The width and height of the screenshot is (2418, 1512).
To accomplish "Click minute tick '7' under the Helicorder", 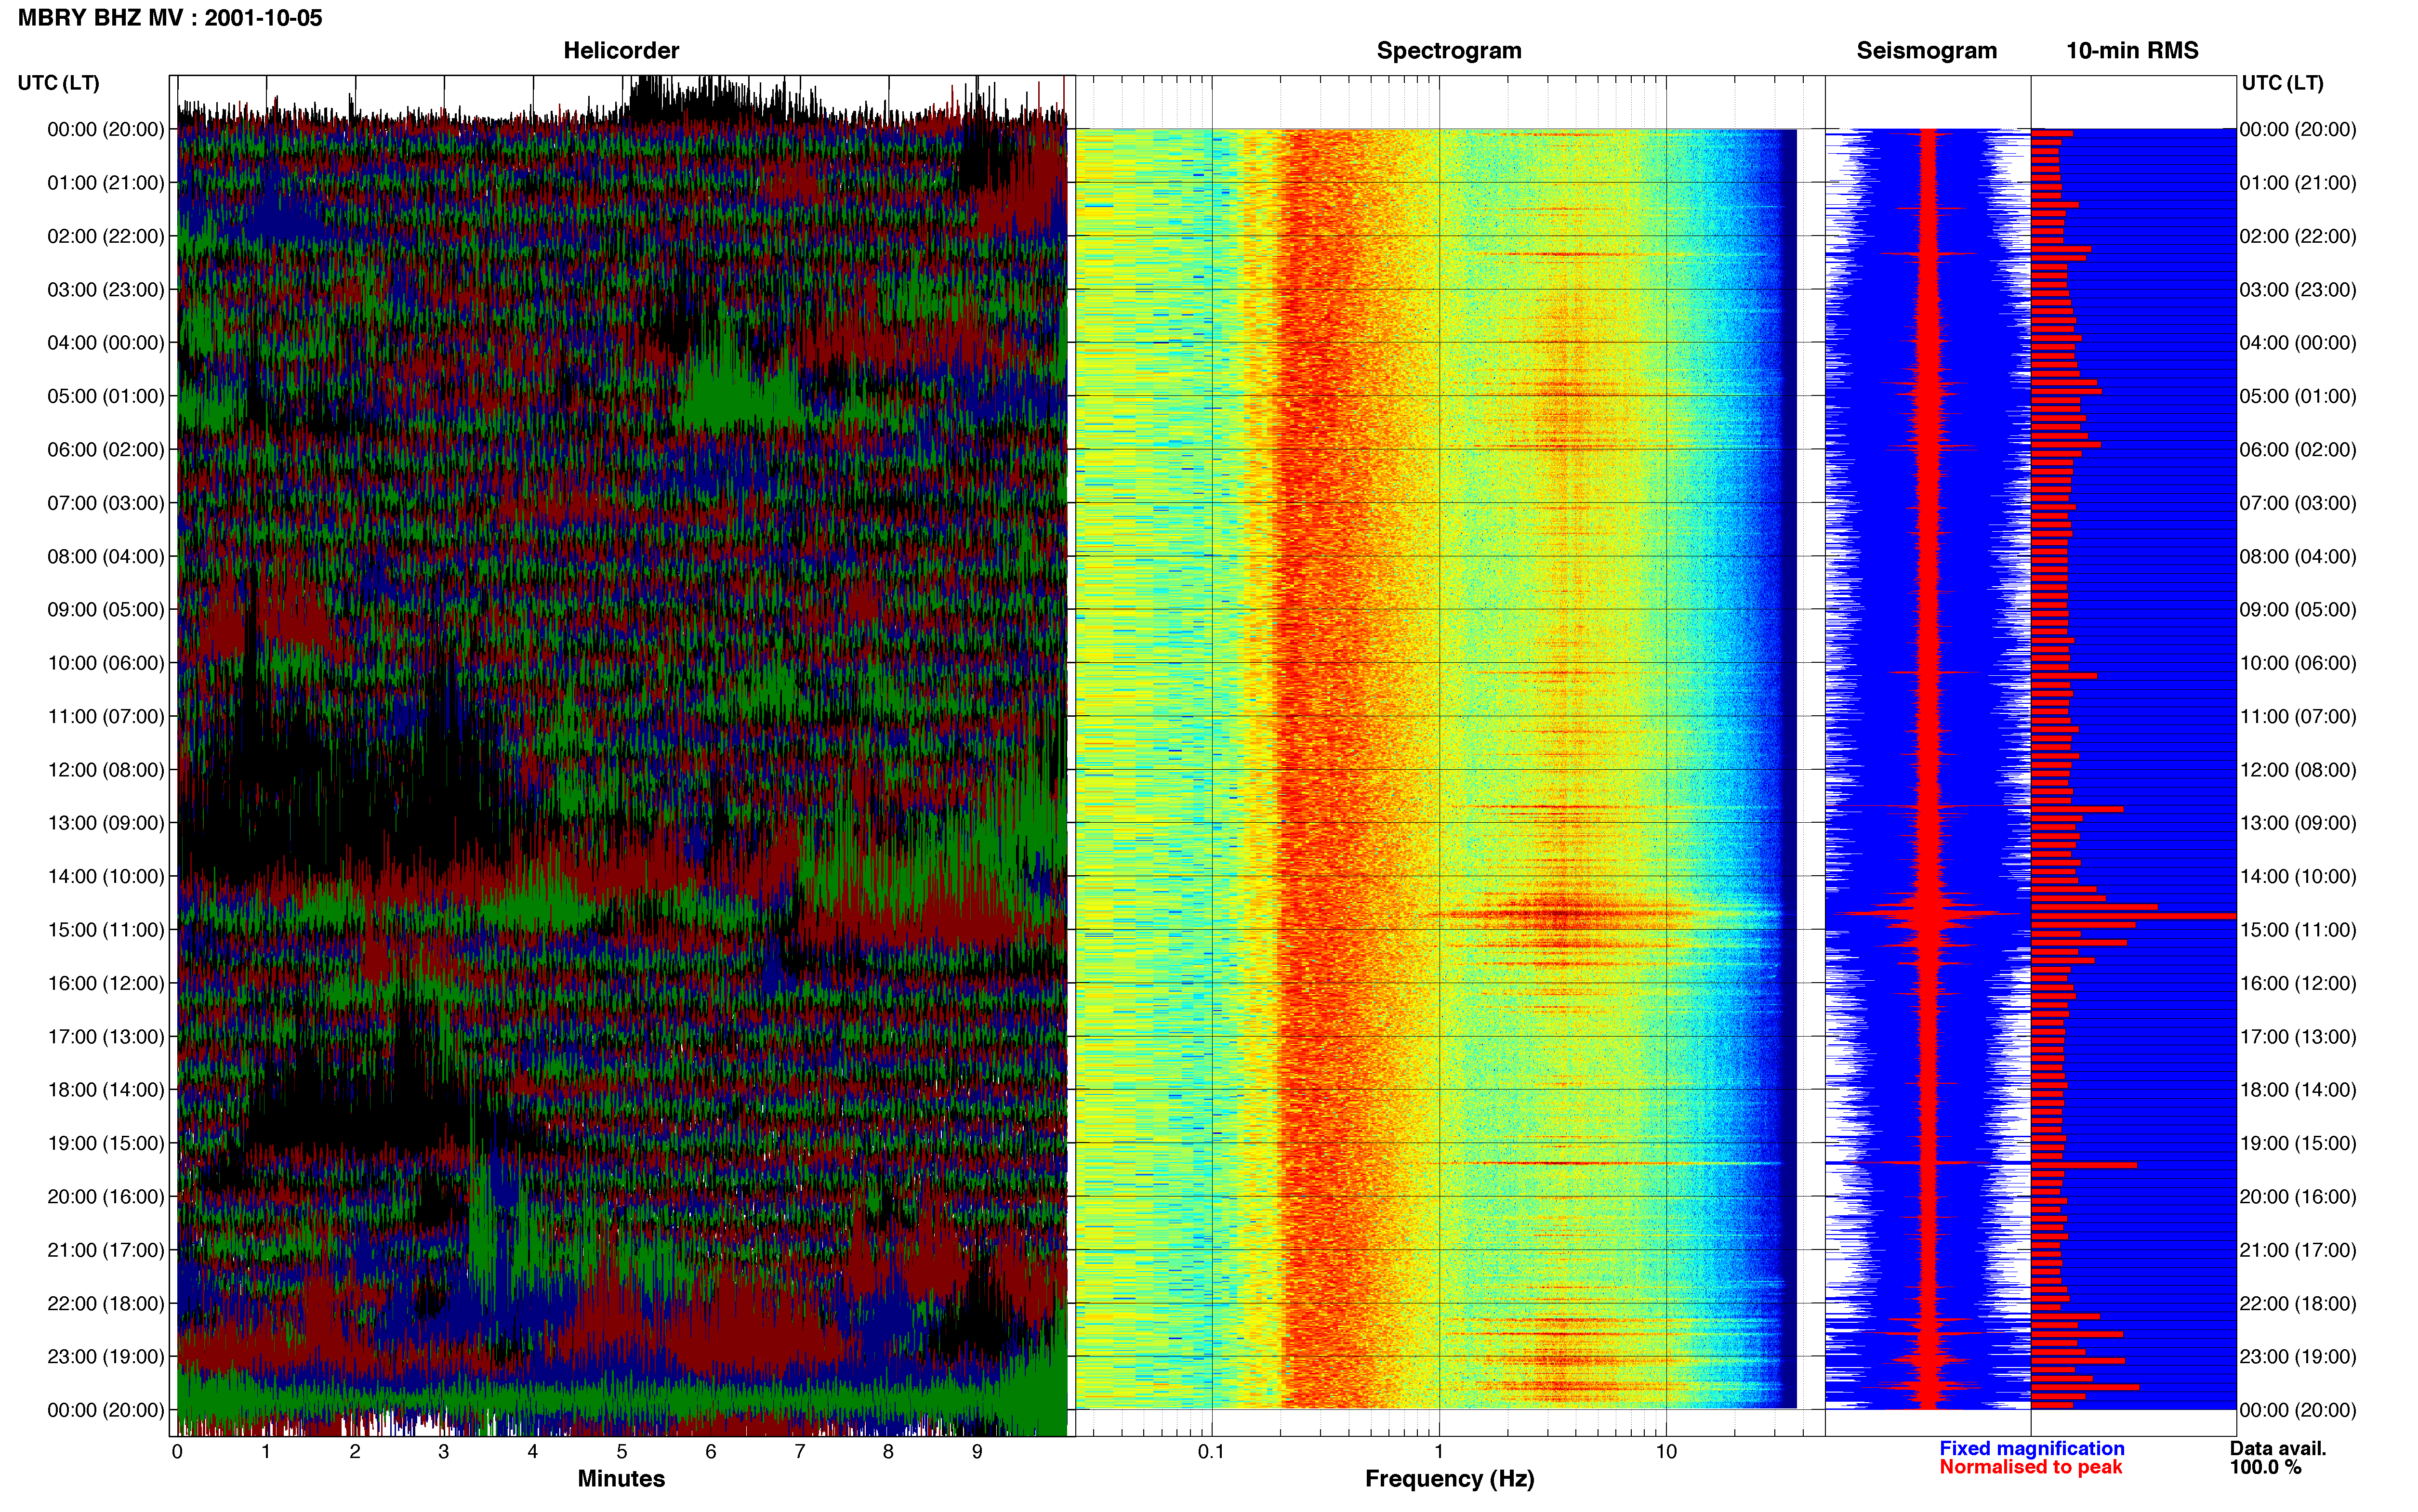I will click(x=800, y=1451).
